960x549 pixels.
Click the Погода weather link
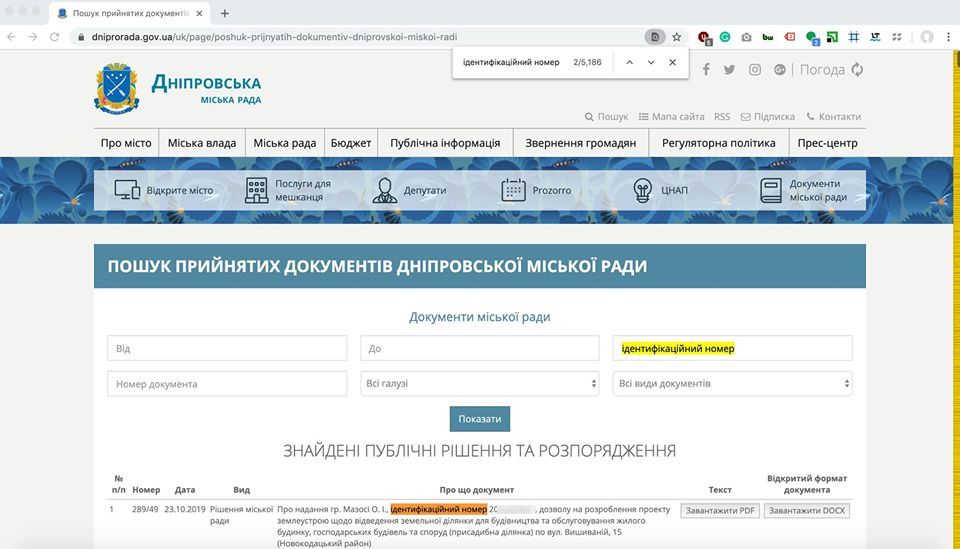point(822,70)
